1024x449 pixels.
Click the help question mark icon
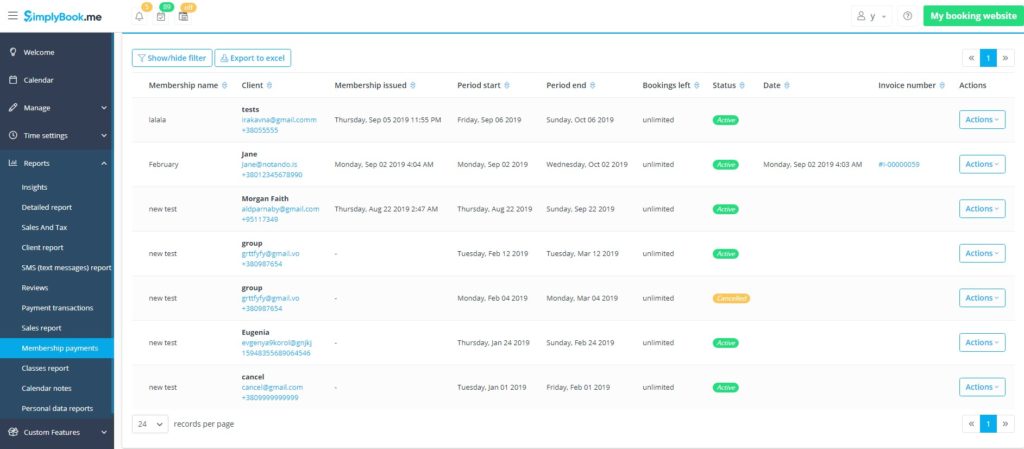point(907,16)
